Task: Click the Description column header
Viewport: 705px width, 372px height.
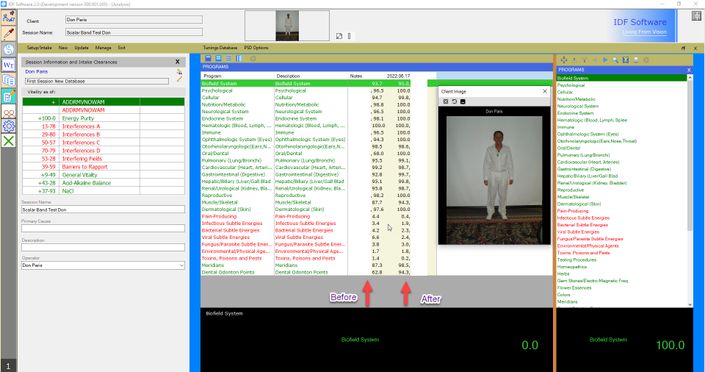Action: click(288, 76)
